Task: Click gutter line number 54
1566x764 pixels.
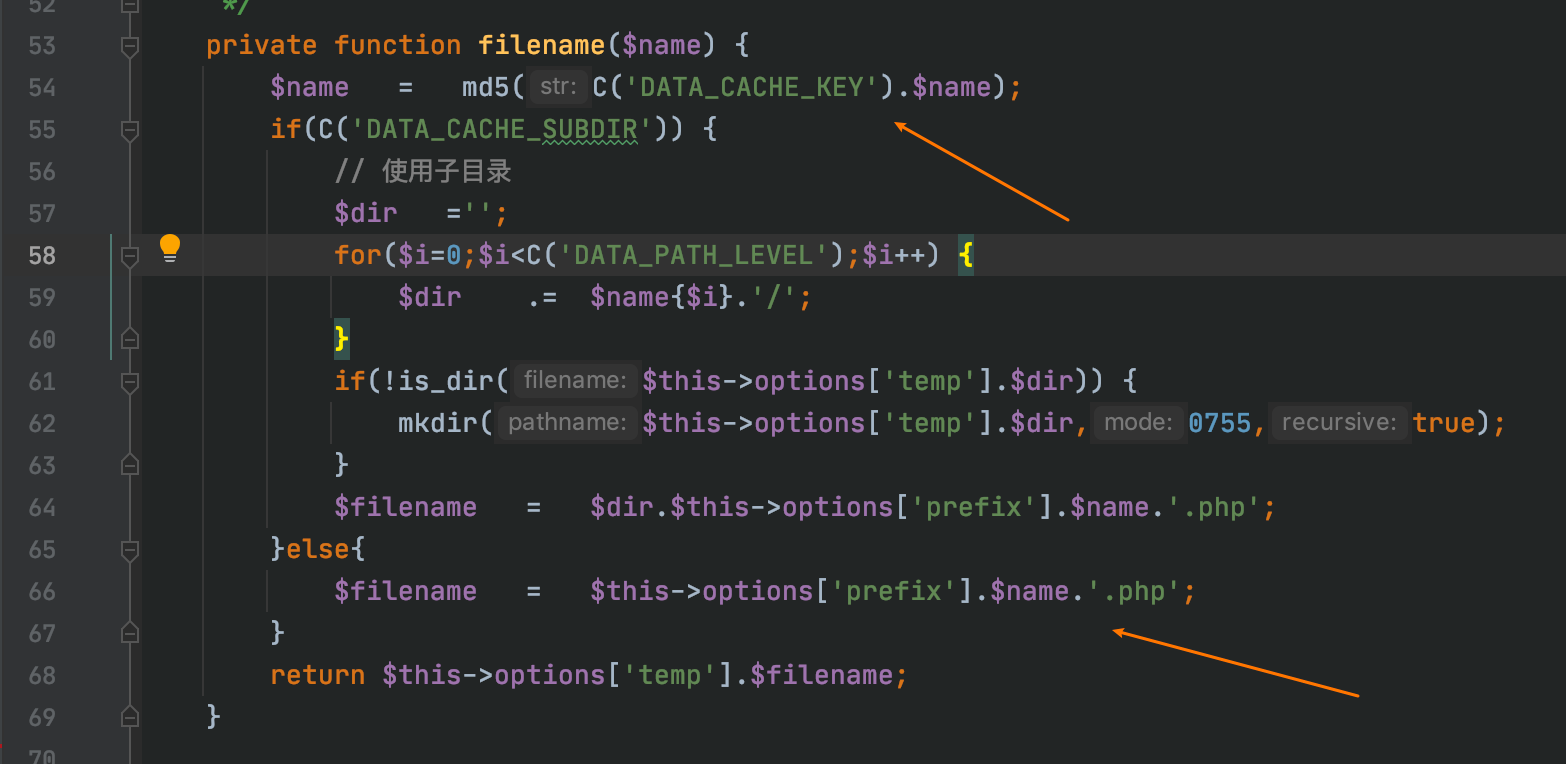Action: 42,88
